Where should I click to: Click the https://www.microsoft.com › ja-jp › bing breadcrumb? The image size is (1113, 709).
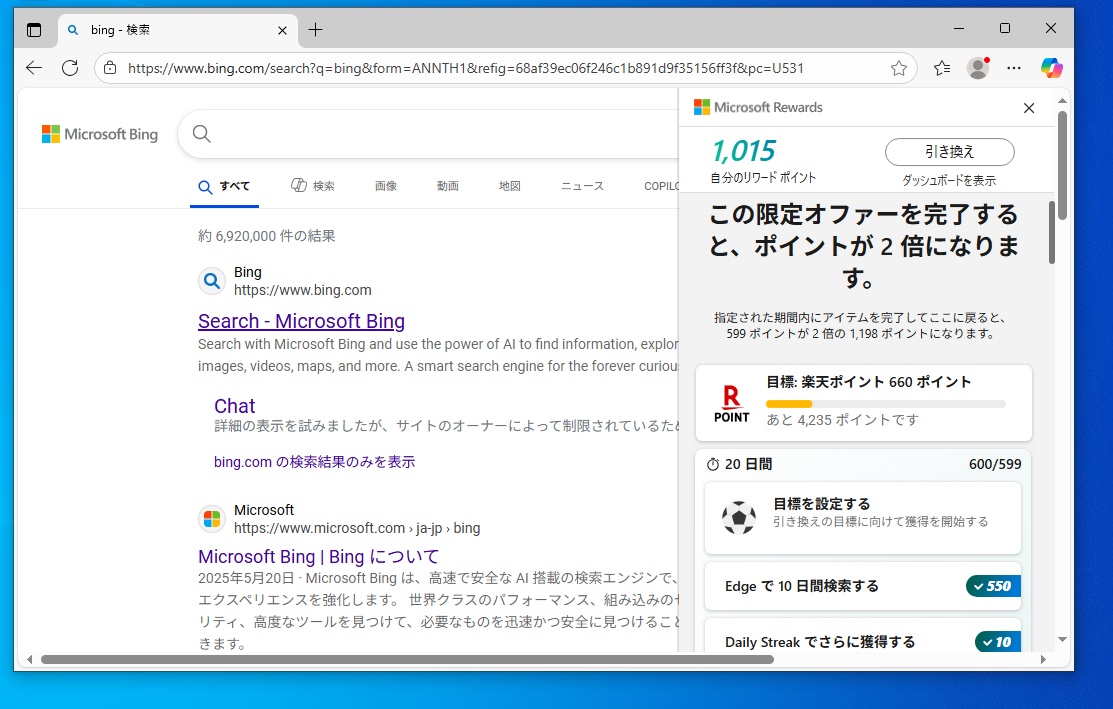(x=357, y=528)
